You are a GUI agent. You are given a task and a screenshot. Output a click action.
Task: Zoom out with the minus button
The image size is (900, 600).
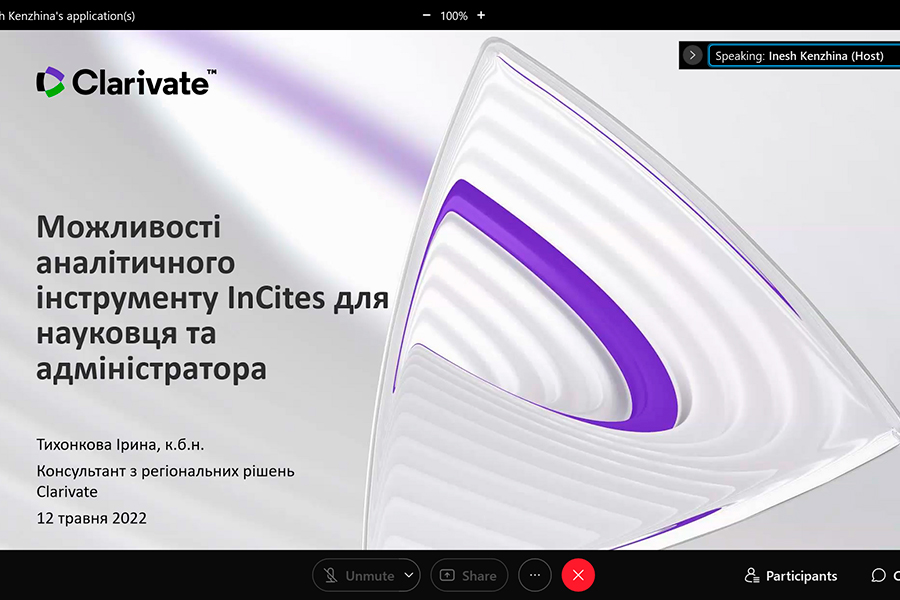coord(427,15)
